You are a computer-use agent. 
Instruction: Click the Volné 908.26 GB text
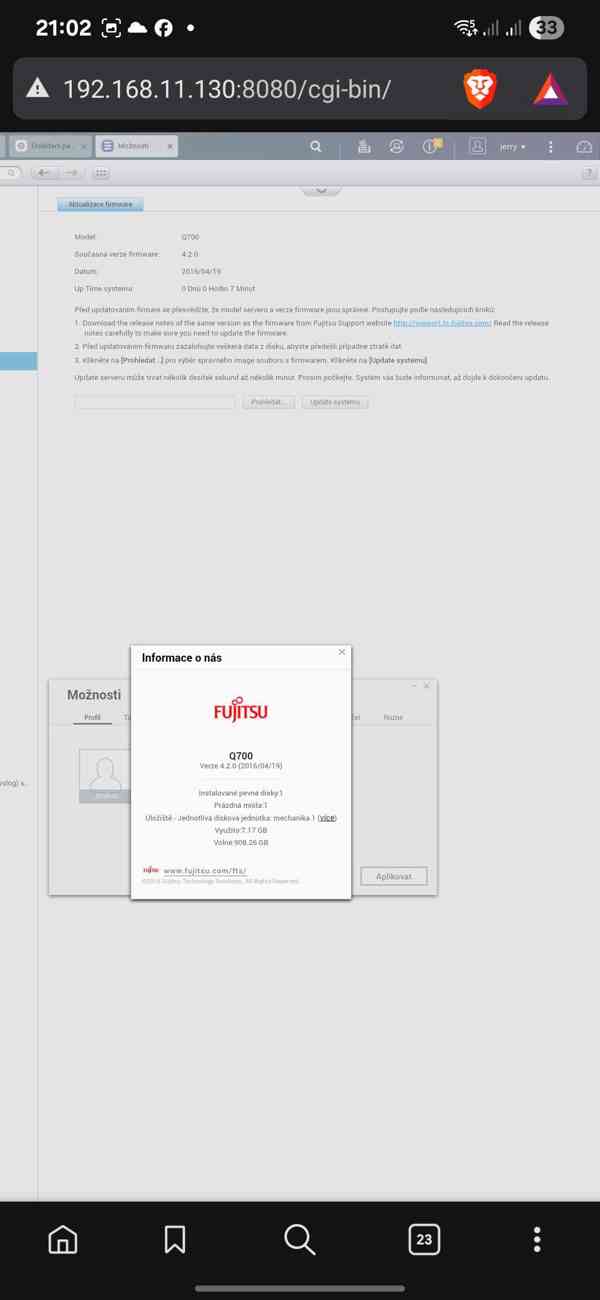coord(241,842)
